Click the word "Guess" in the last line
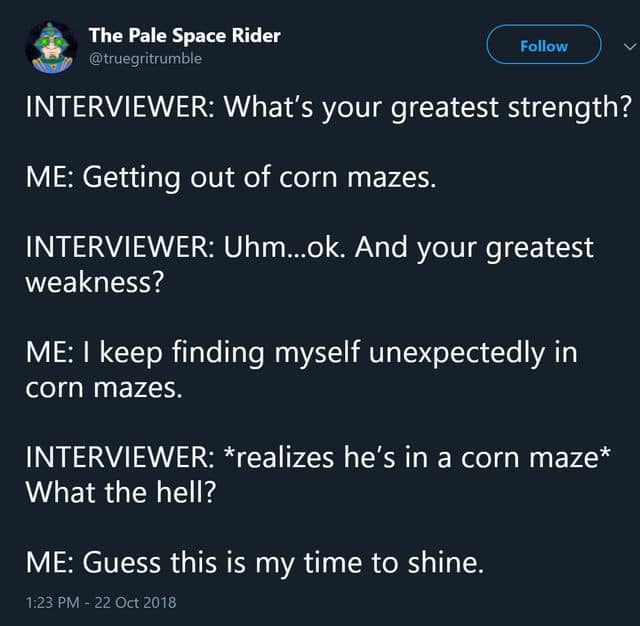640x626 pixels. (x=122, y=562)
